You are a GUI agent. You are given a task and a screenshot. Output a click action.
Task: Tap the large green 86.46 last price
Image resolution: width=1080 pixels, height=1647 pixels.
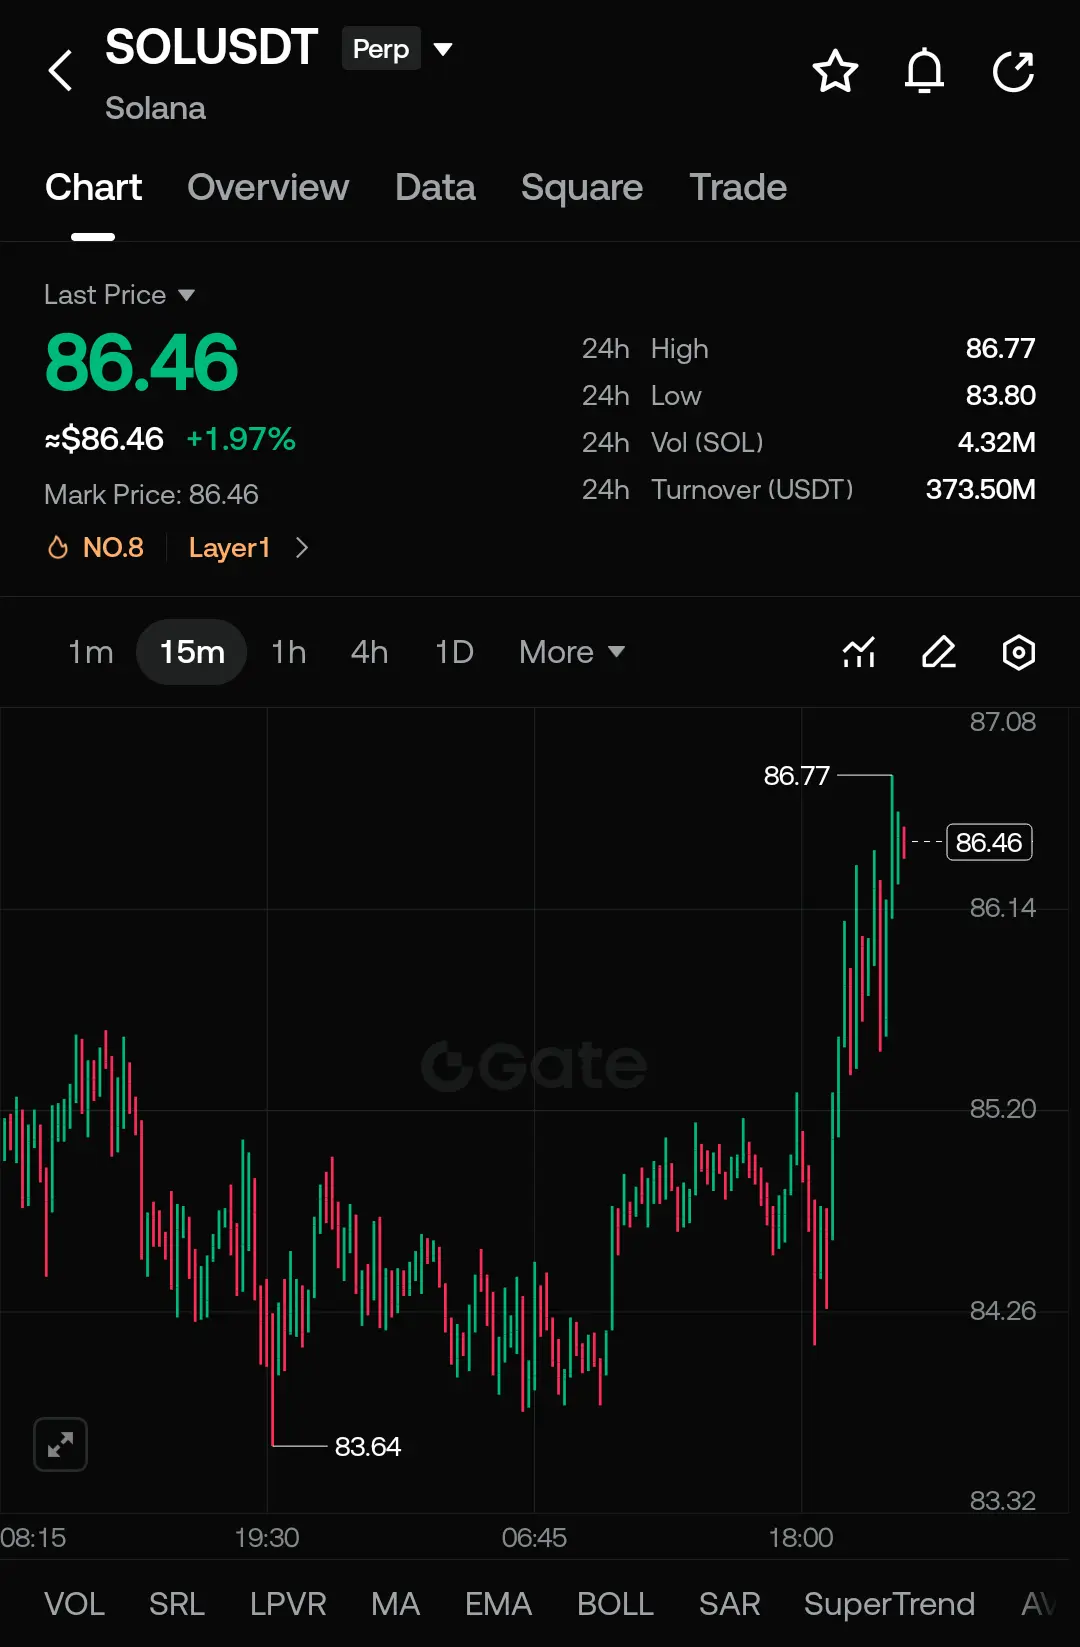[141, 362]
